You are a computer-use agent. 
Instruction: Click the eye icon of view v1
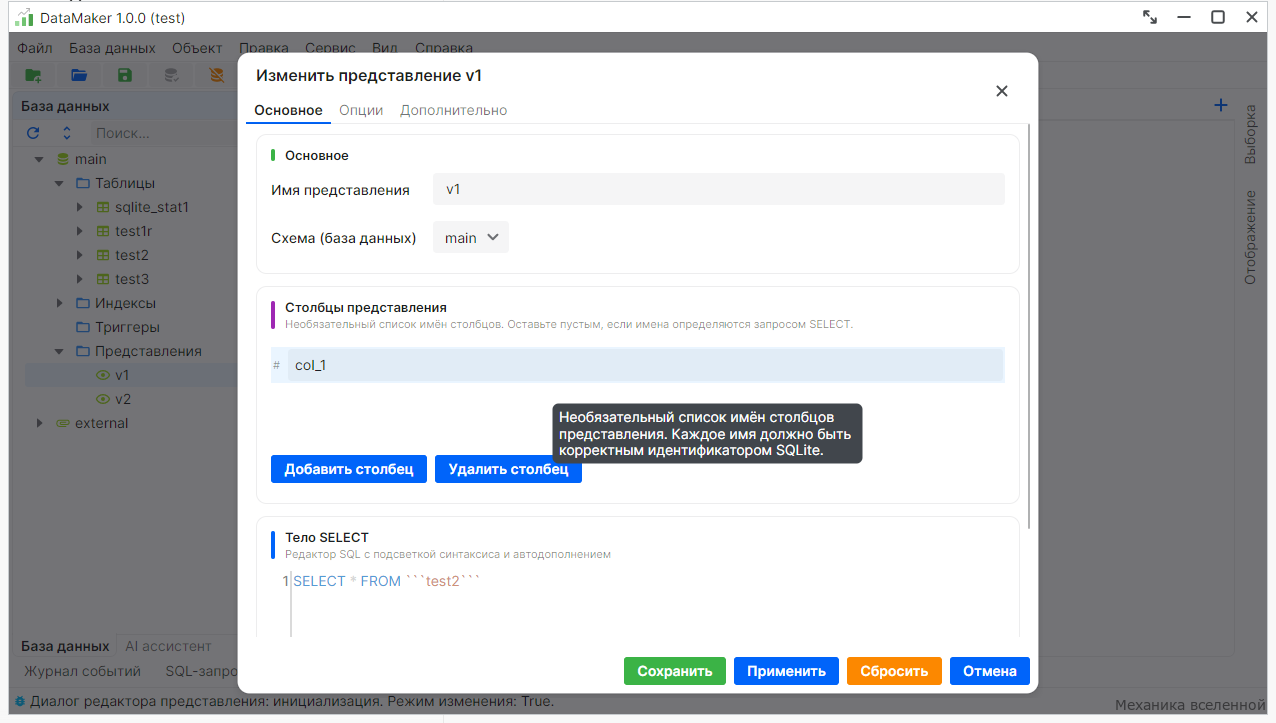coord(103,375)
